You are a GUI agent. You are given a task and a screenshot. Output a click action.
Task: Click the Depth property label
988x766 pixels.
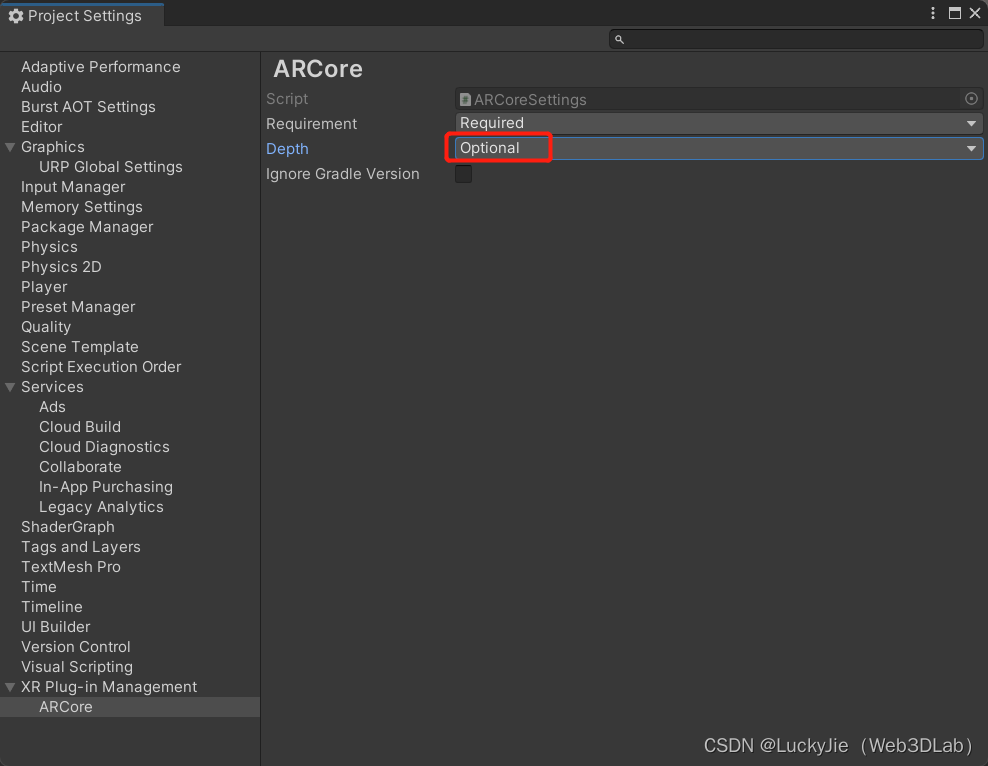[287, 149]
